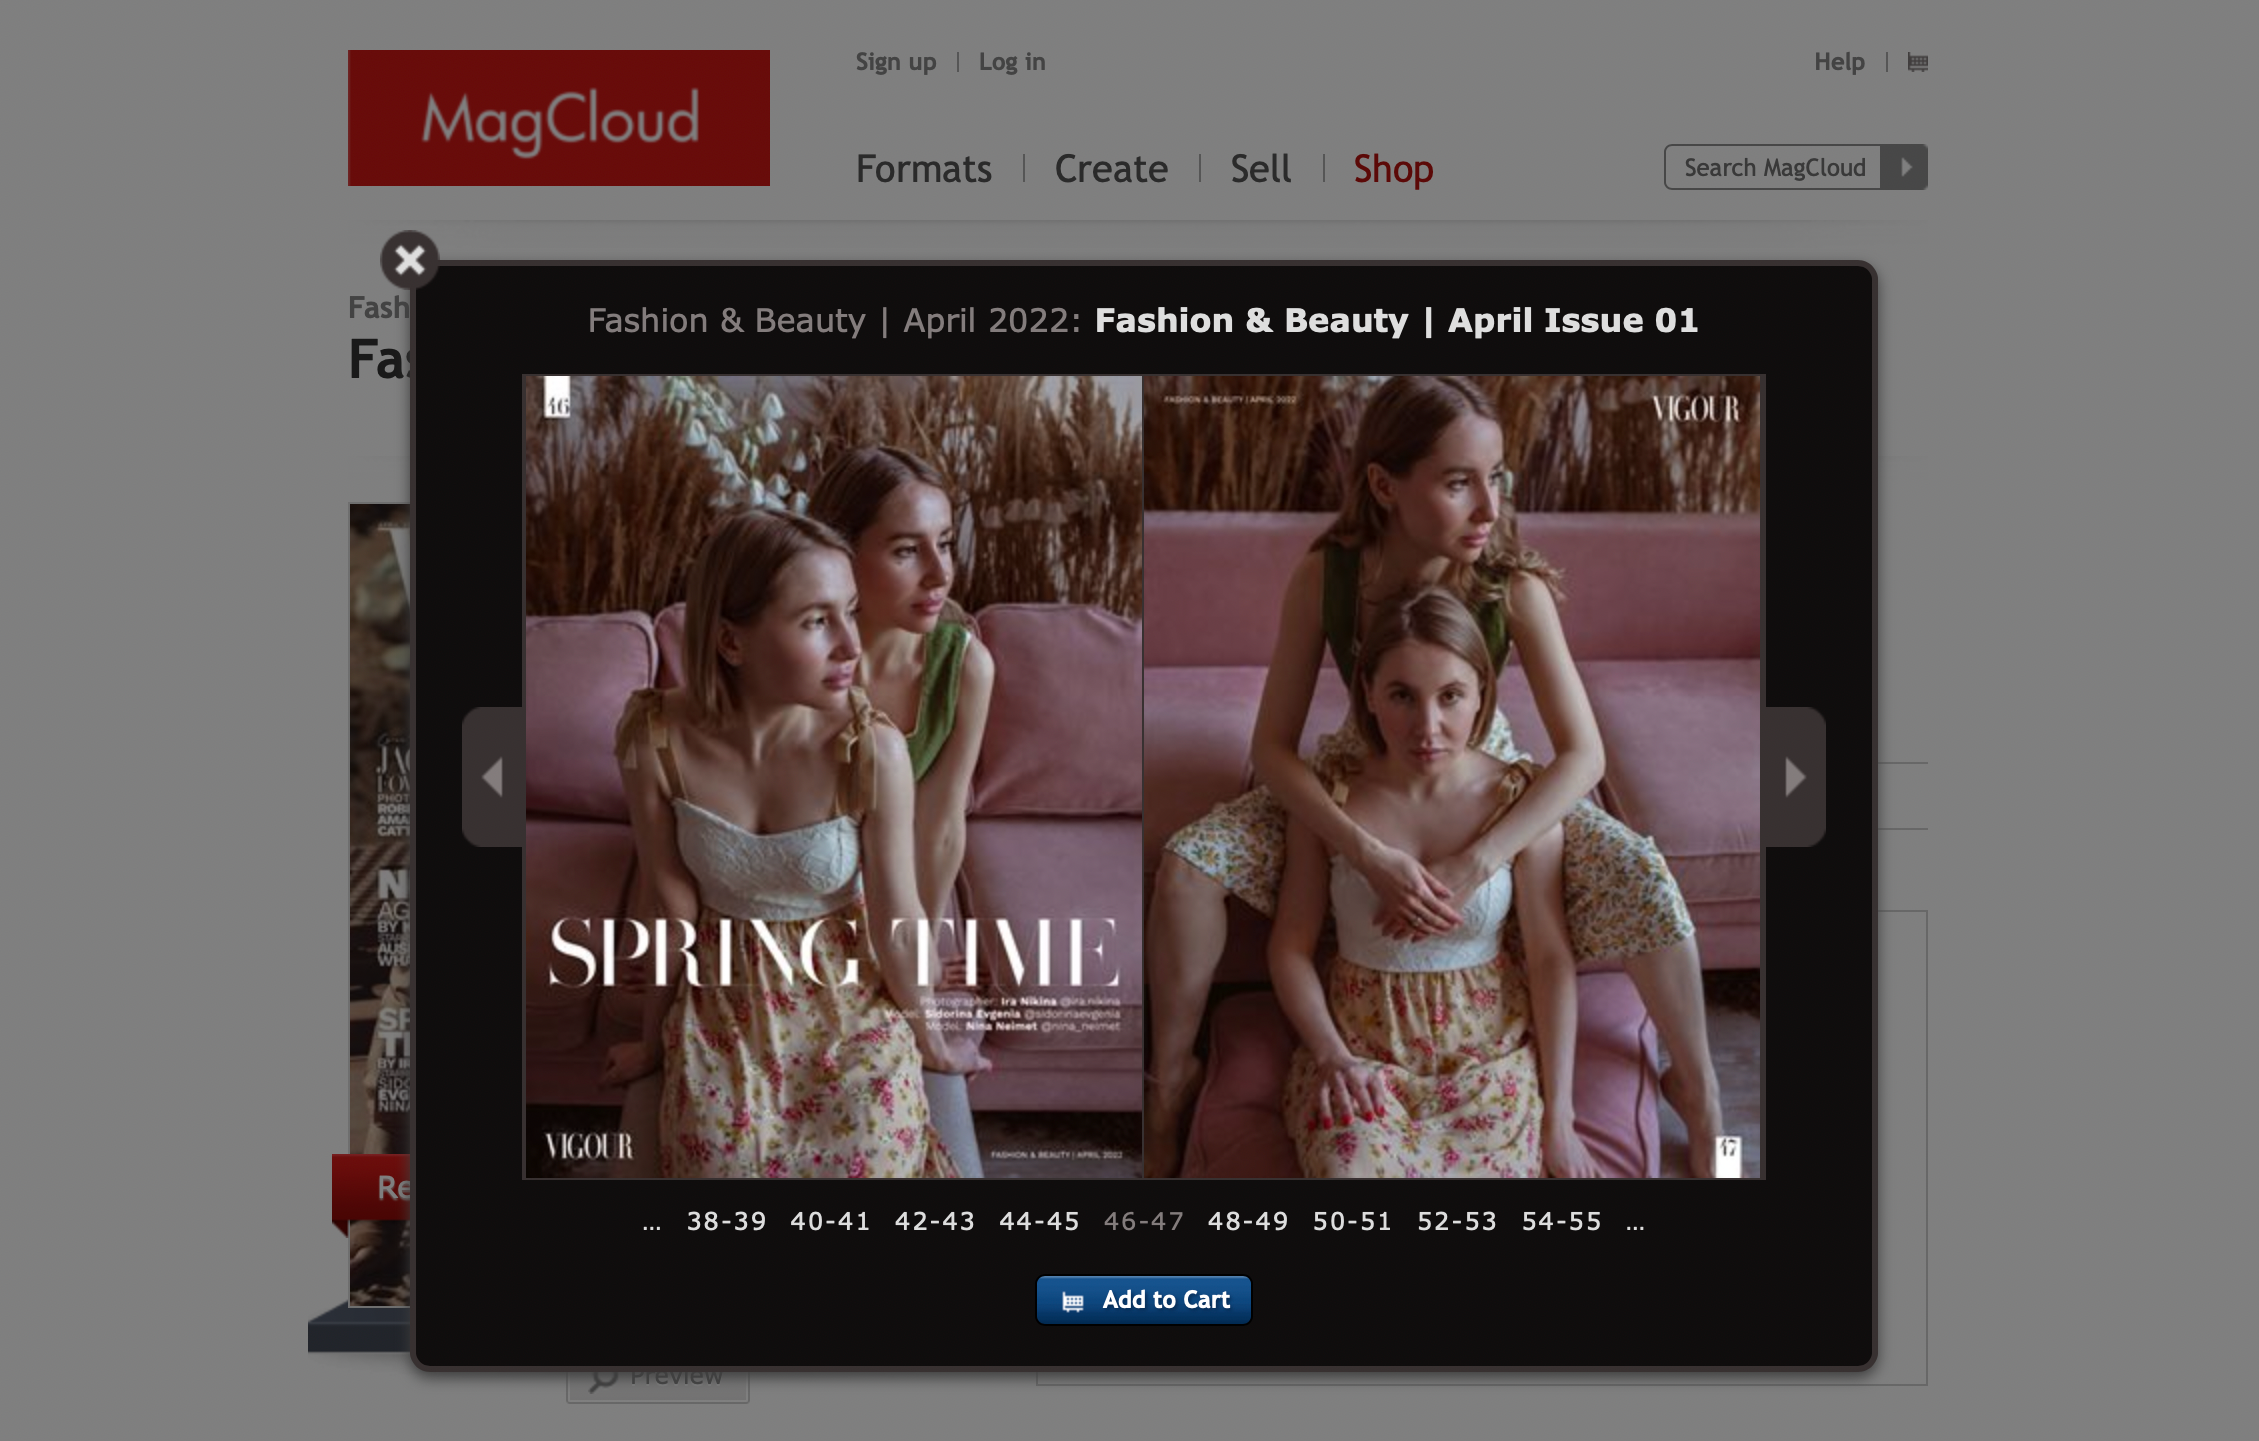
Task: Jump to pages 38-39
Action: pyautogui.click(x=726, y=1221)
